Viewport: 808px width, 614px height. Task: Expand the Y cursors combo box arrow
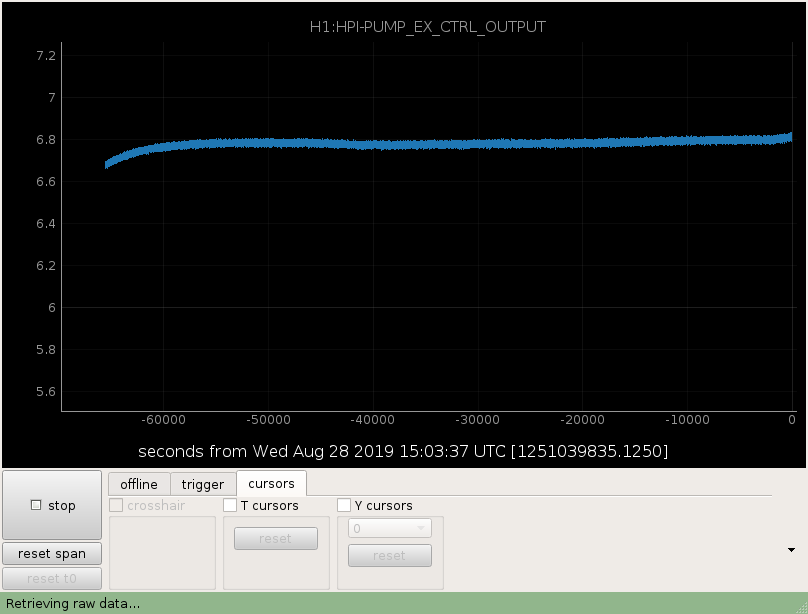[x=421, y=528]
